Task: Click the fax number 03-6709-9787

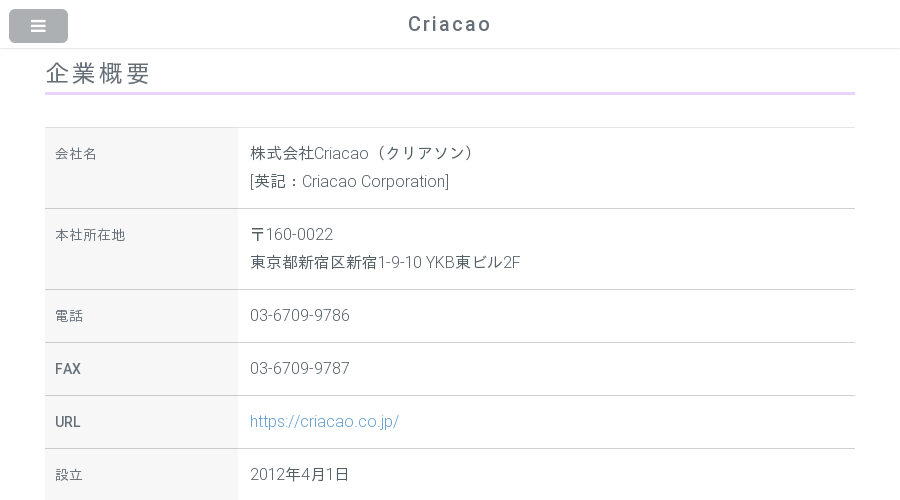Action: click(x=300, y=368)
